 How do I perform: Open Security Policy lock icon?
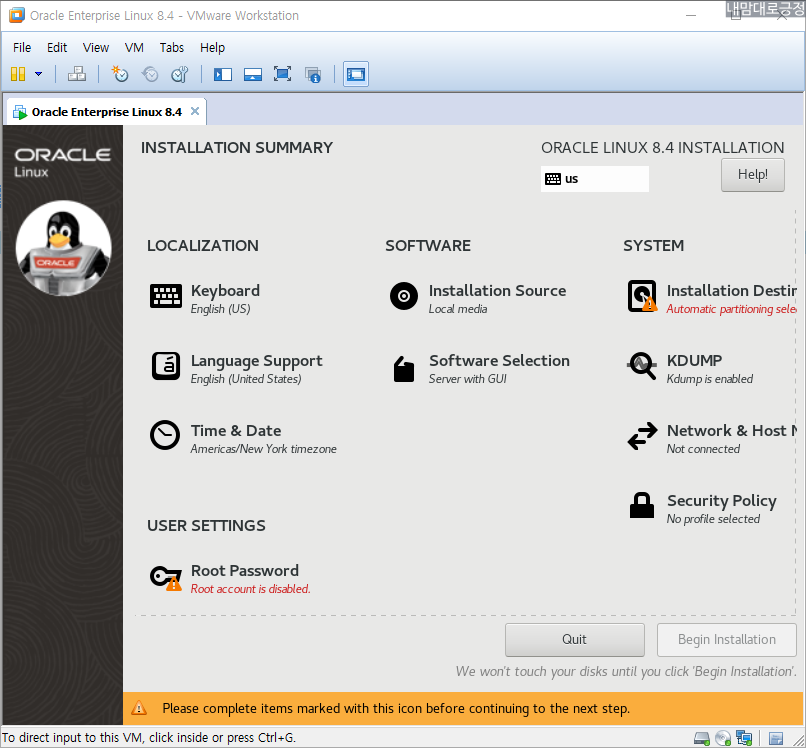pyautogui.click(x=642, y=505)
